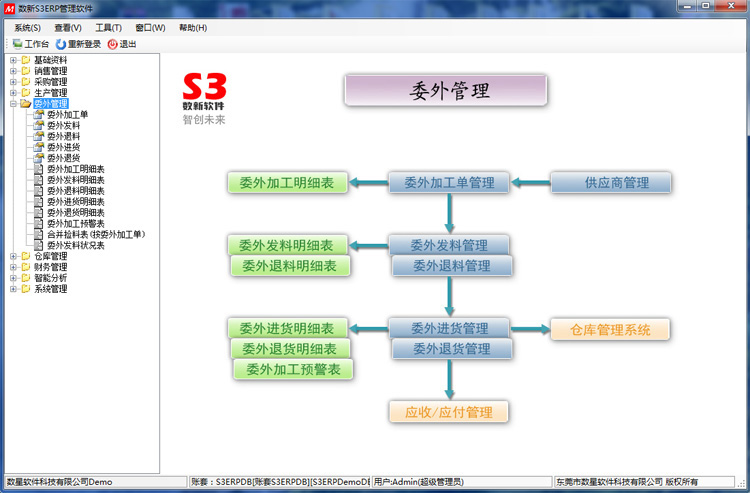The image size is (750, 493).
Task: Click the 委外加工预警表 report icon
Action: pos(39,223)
